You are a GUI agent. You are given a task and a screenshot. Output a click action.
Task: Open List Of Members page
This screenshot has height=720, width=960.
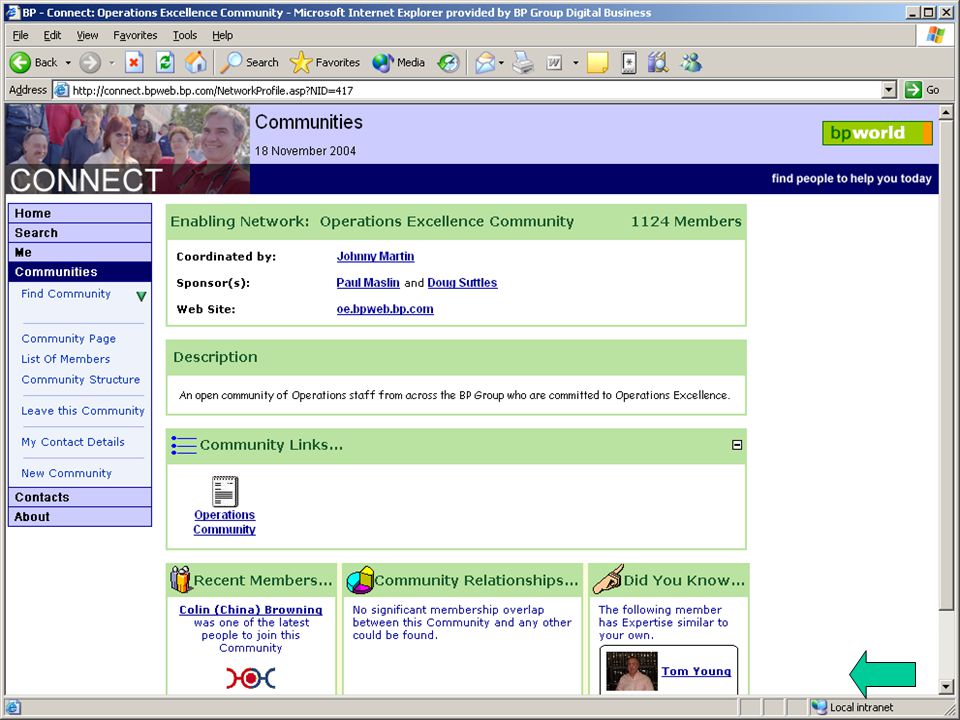point(66,359)
